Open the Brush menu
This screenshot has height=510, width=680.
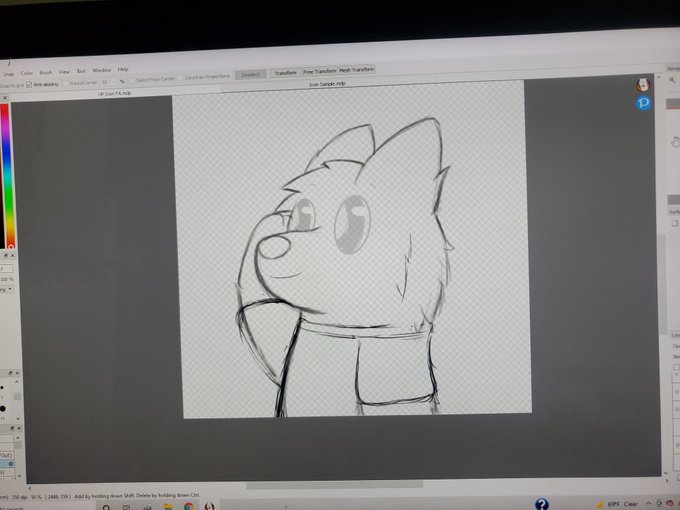click(x=46, y=72)
